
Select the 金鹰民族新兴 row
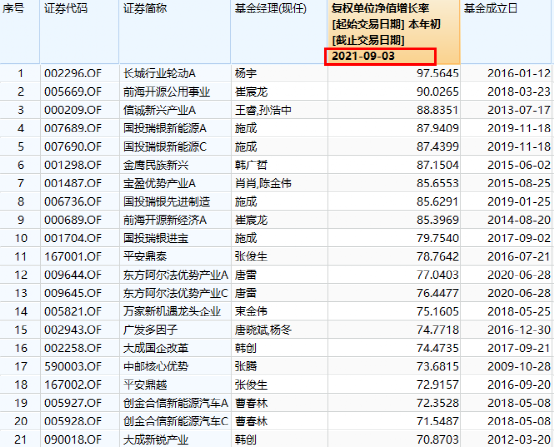tap(277, 165)
